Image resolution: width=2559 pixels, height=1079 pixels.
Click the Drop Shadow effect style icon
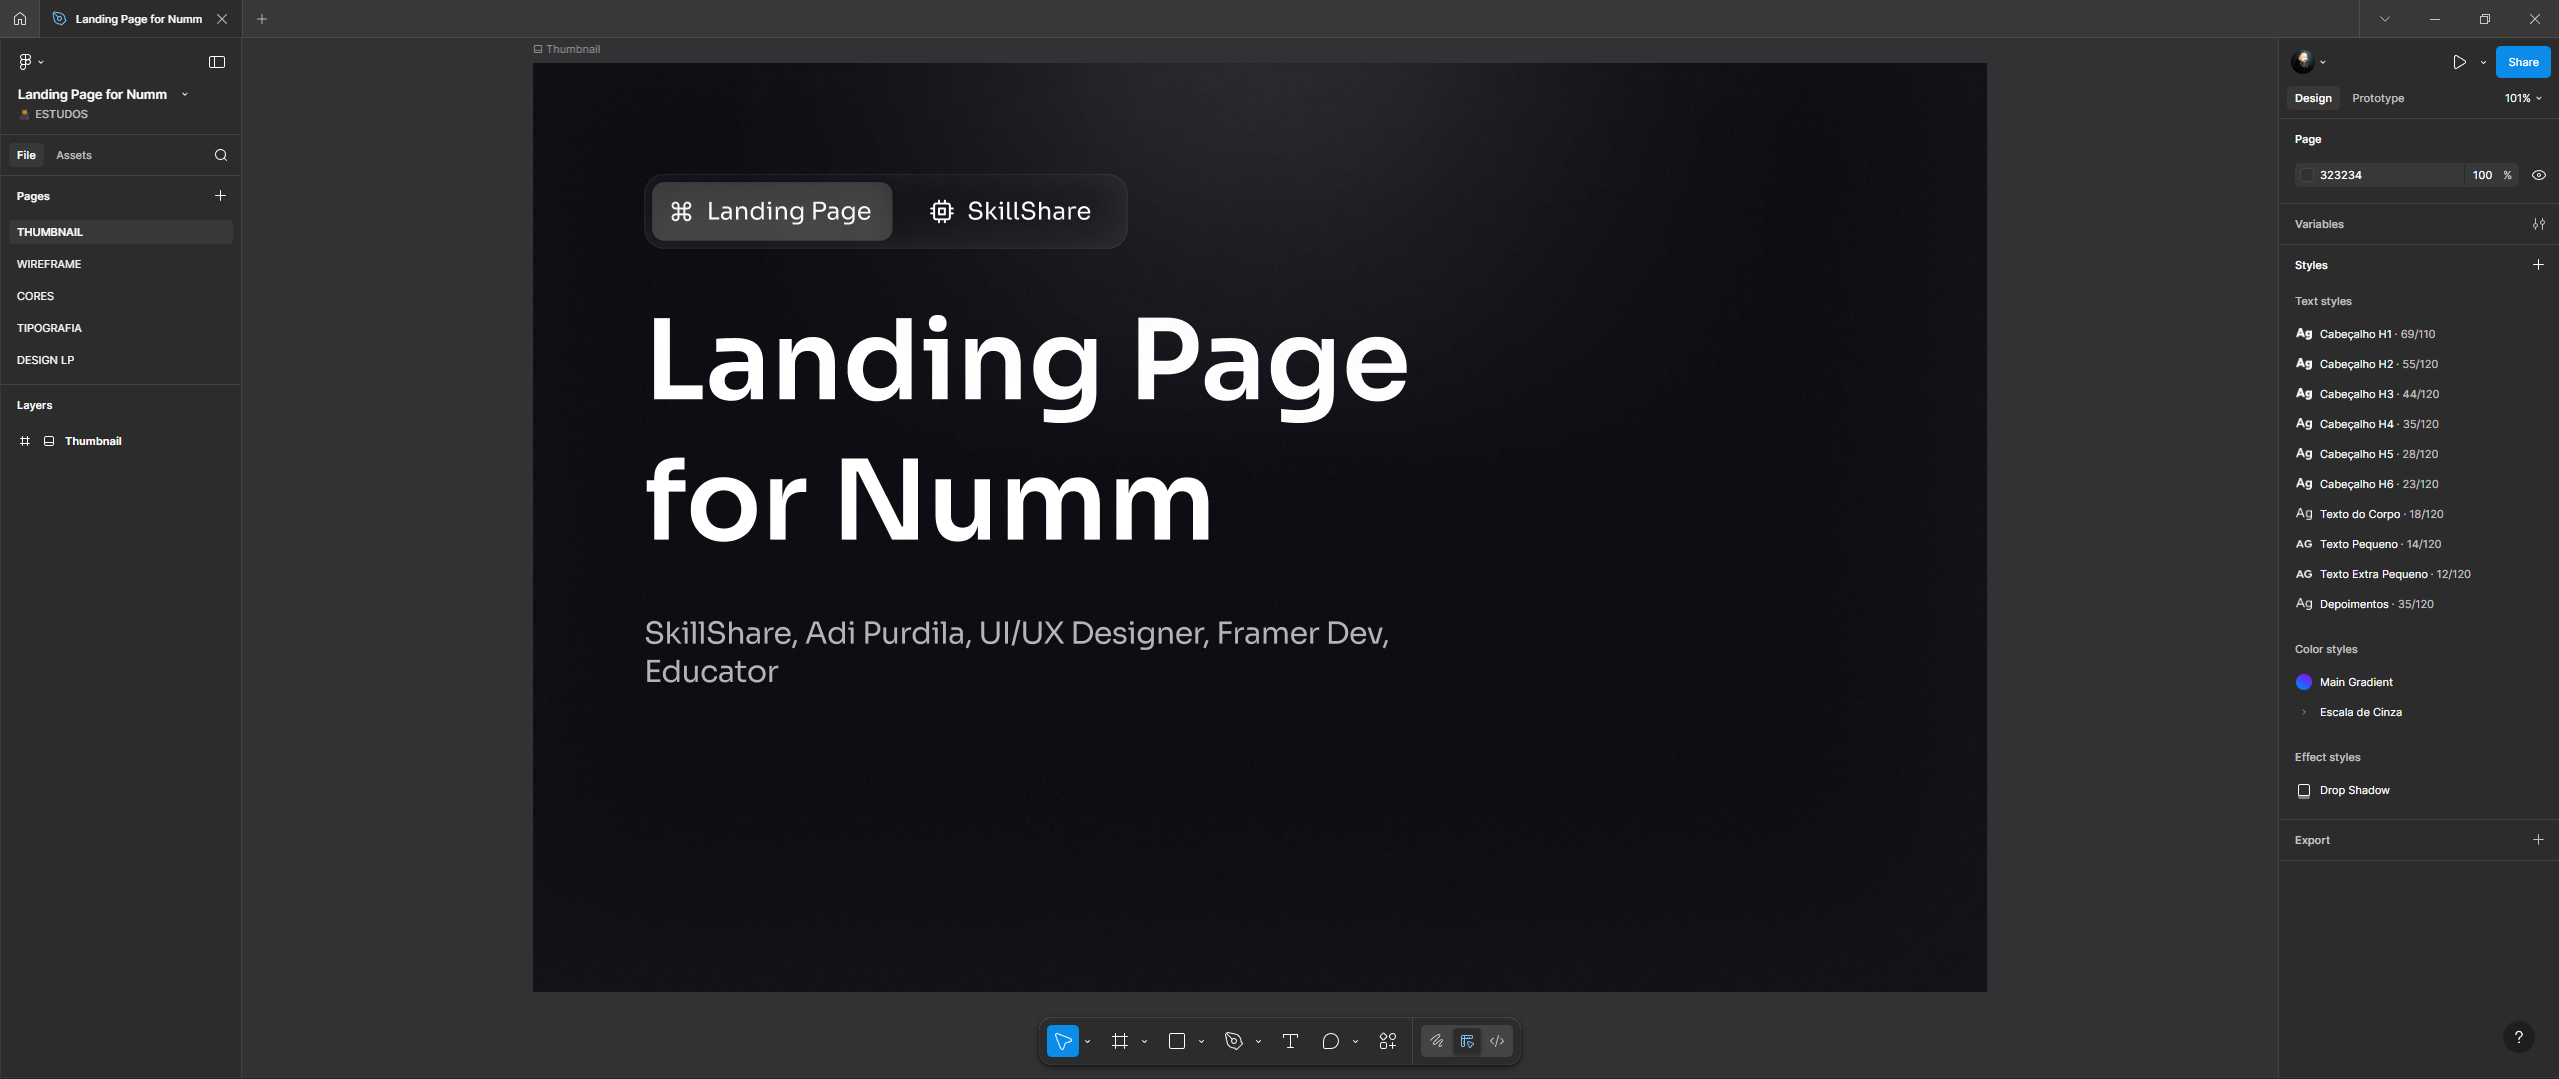2304,790
